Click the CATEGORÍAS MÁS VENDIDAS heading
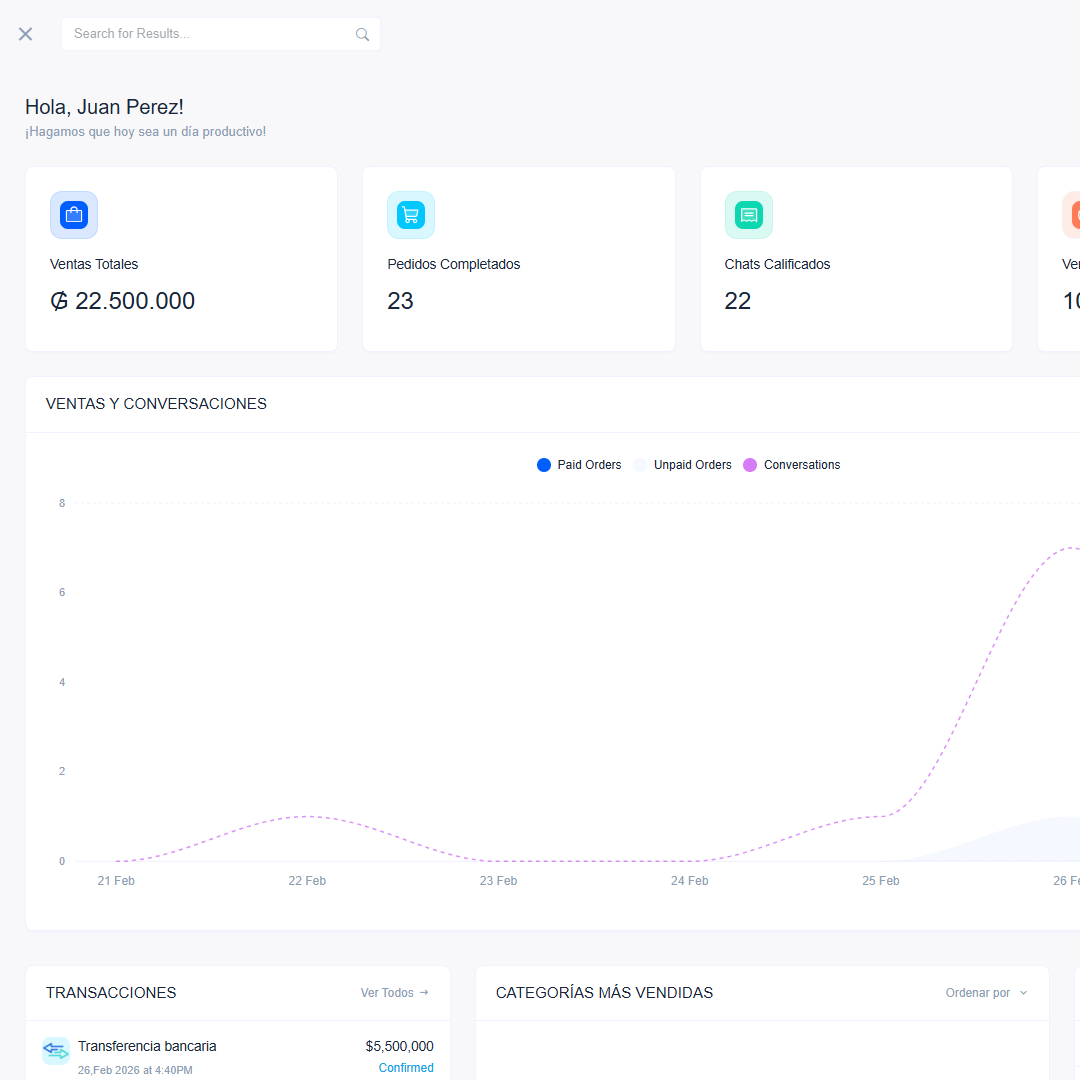 604,993
